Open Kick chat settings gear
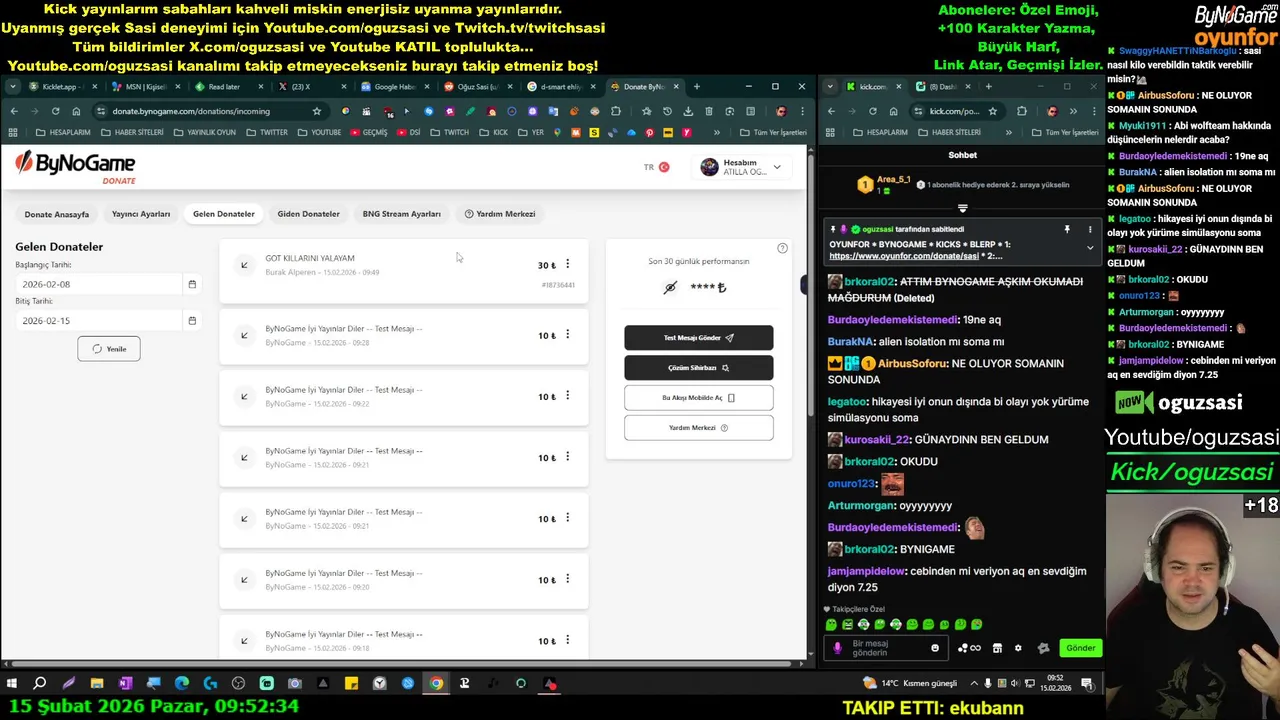Viewport: 1280px width, 720px height. [1018, 648]
